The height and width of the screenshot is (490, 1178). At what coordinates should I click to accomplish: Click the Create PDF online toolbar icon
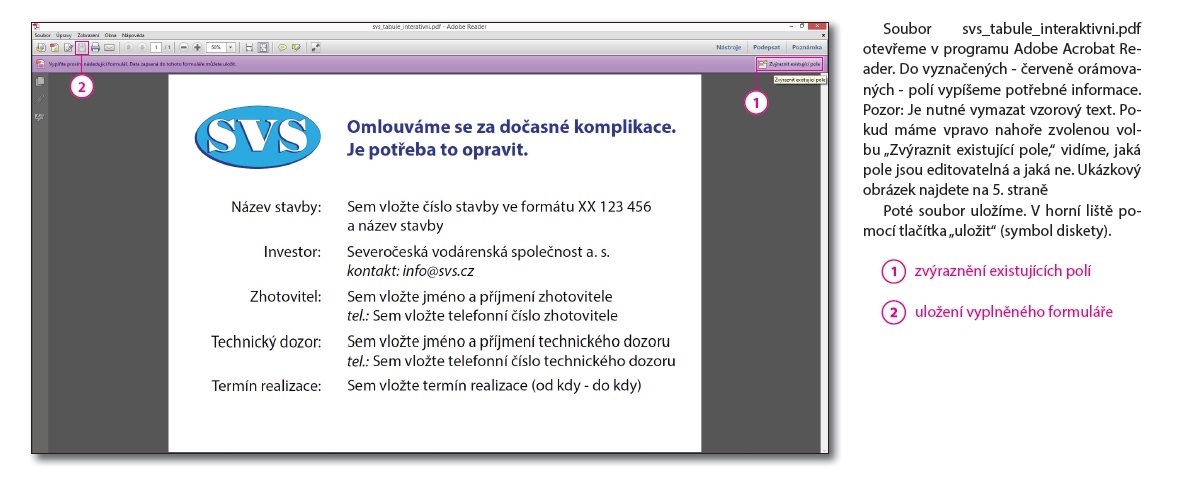pos(41,47)
